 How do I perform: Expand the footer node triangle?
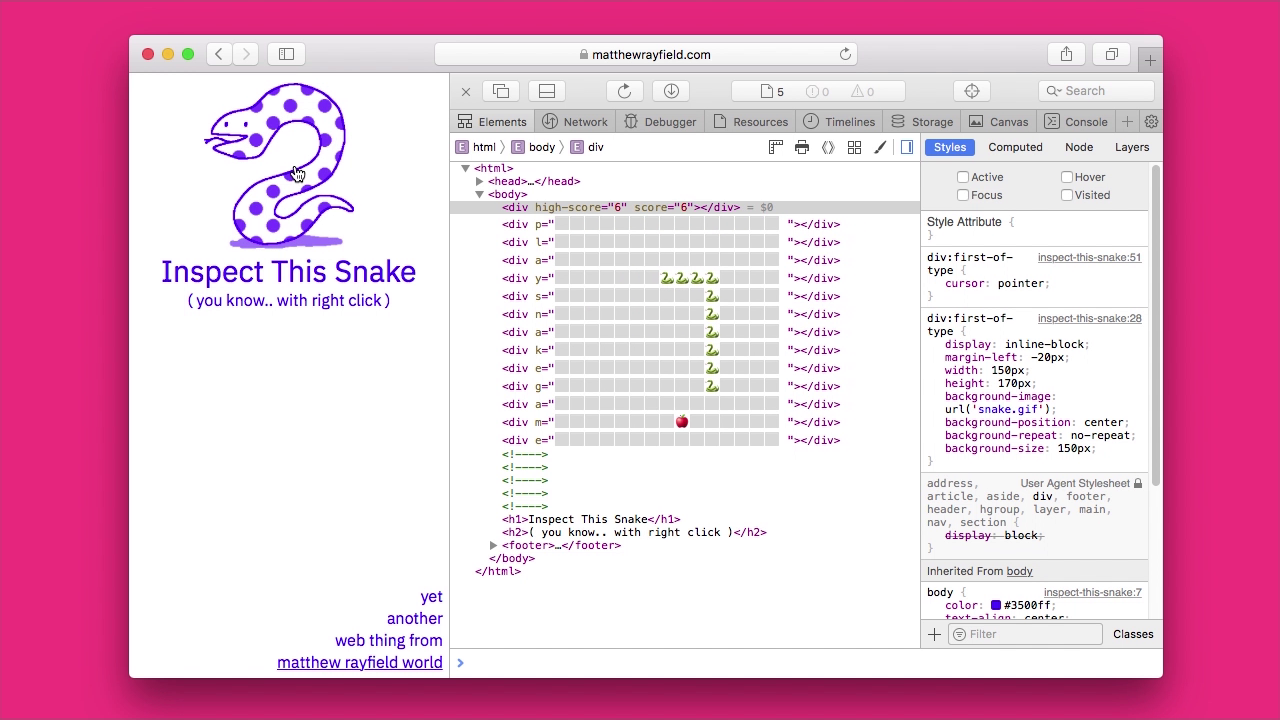494,545
